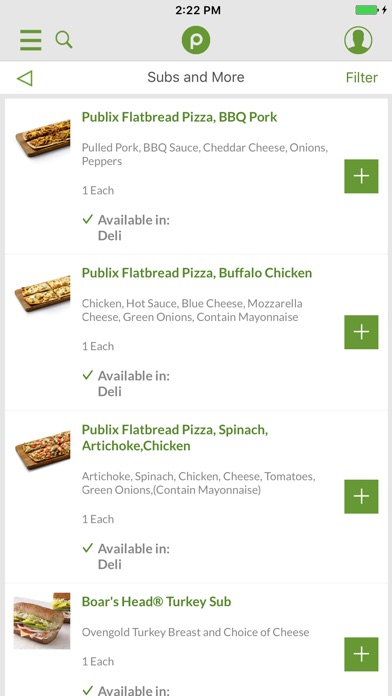The image size is (392, 696).
Task: Open the hamburger menu
Action: [x=31, y=40]
